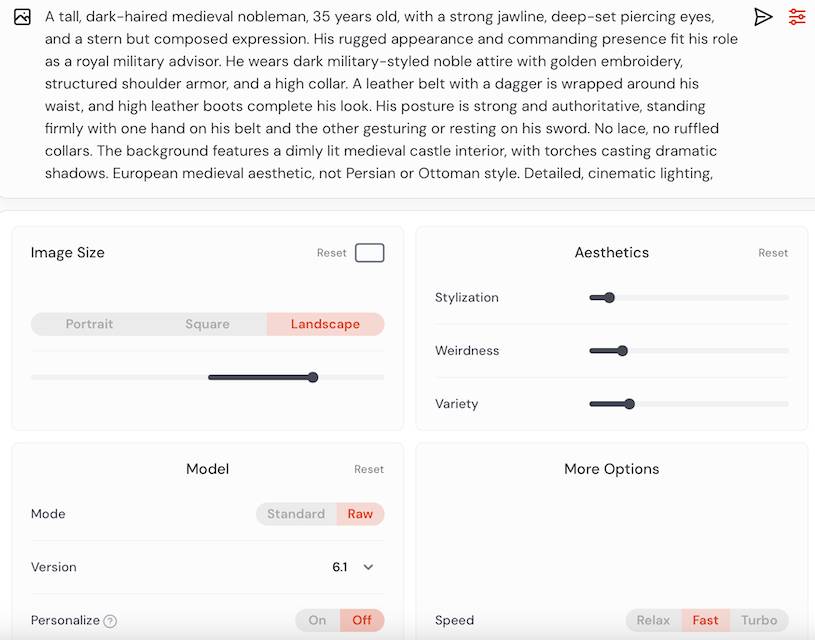This screenshot has width=815, height=640.
Task: Reset the Image Size settings
Action: click(x=331, y=253)
